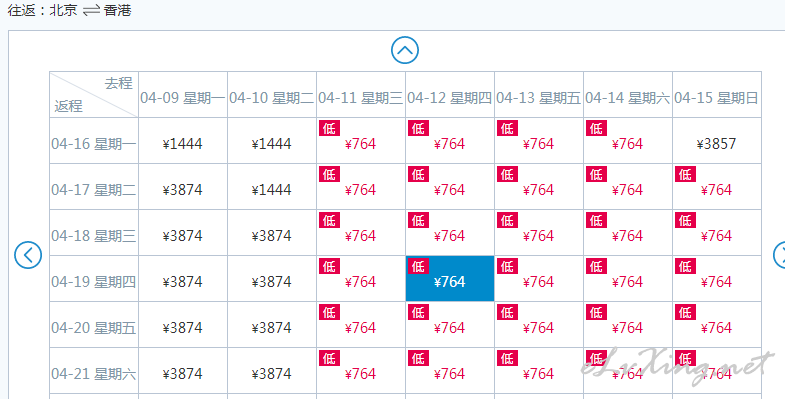Image resolution: width=785 pixels, height=399 pixels.
Task: Click the 04-21 星期六 return row header
Action: click(94, 374)
